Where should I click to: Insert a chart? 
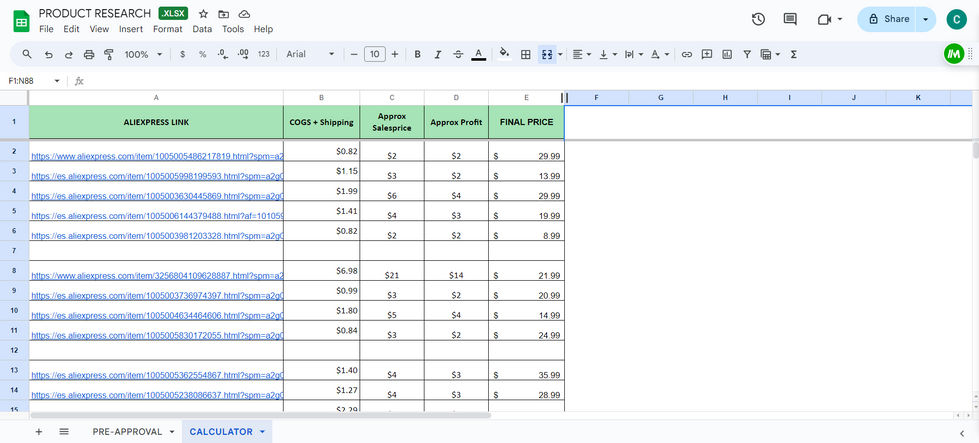(727, 54)
